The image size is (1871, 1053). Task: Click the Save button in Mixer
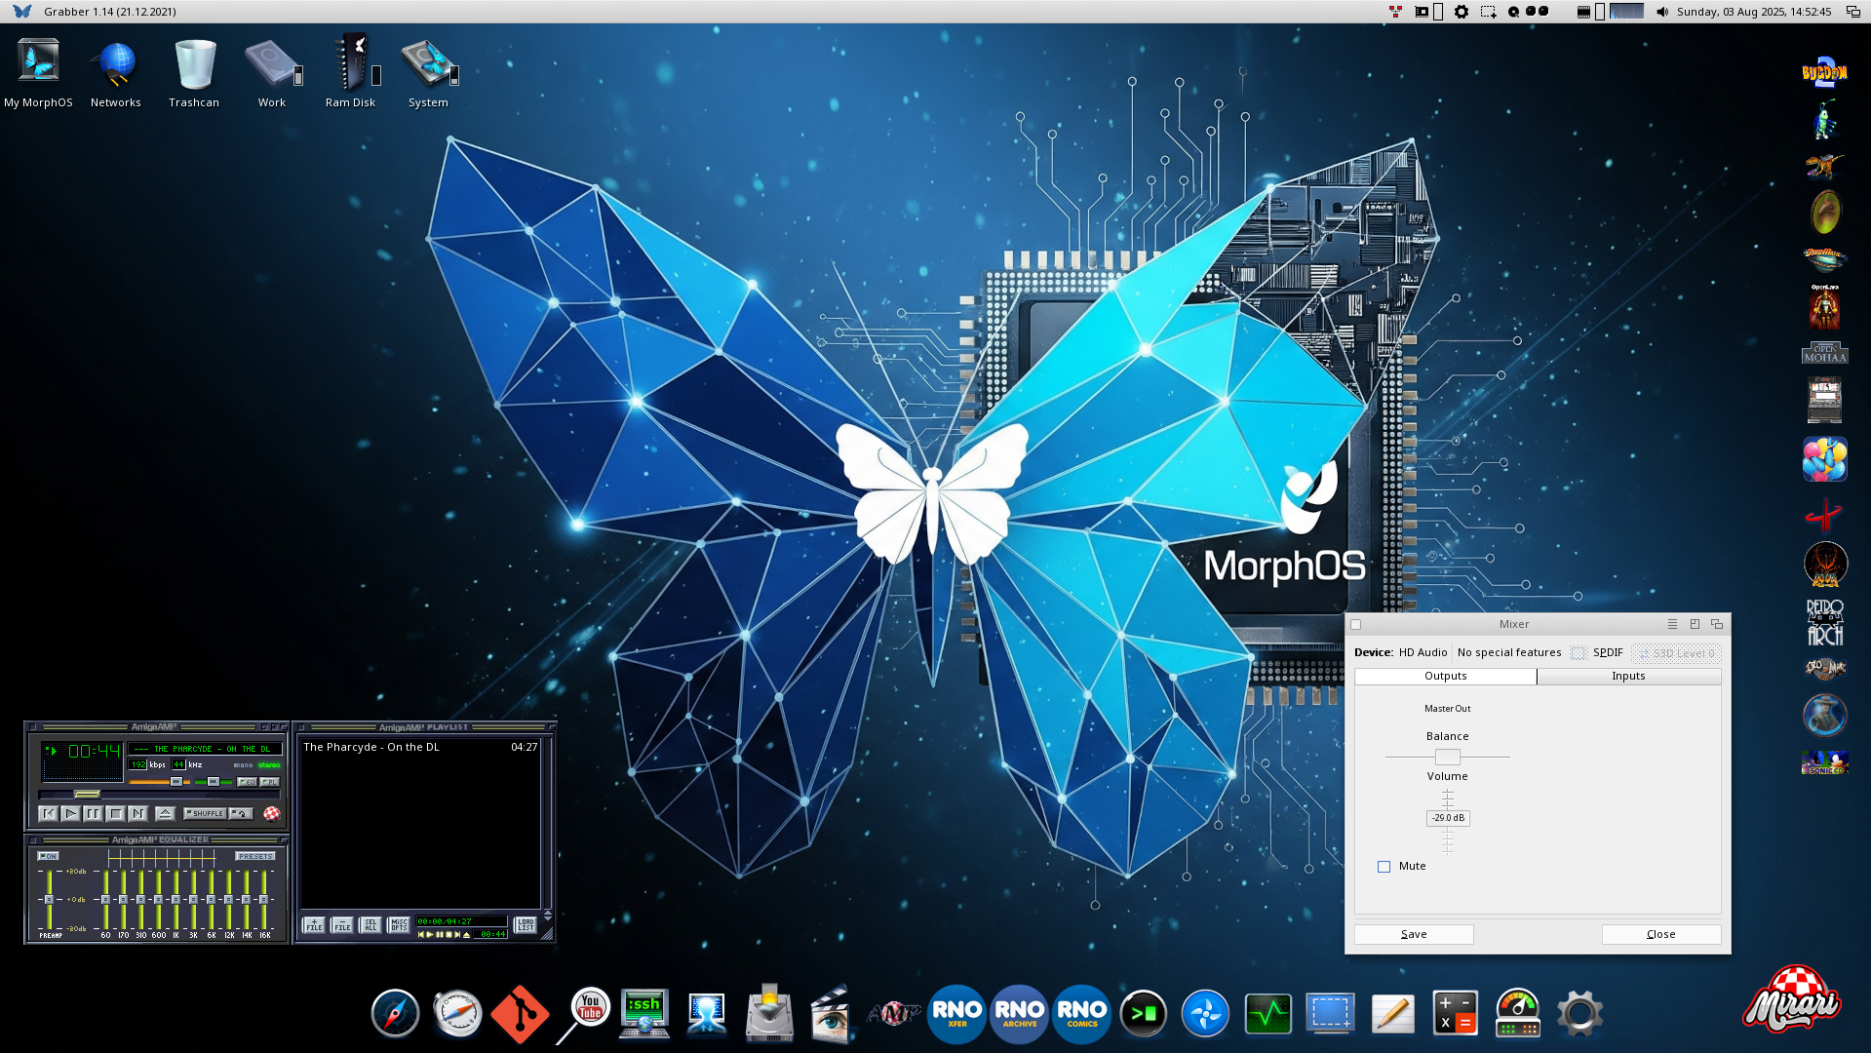point(1413,934)
